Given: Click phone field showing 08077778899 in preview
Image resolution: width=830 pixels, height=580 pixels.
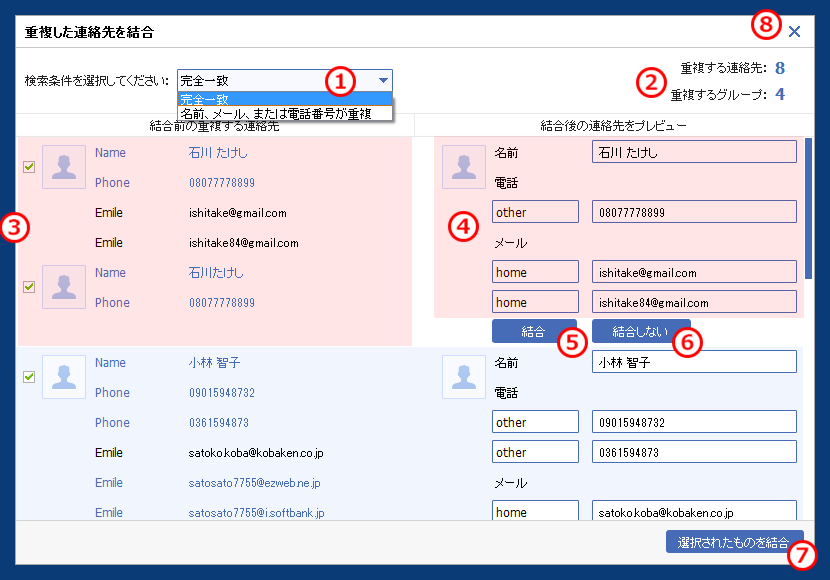Looking at the screenshot, I should (694, 212).
